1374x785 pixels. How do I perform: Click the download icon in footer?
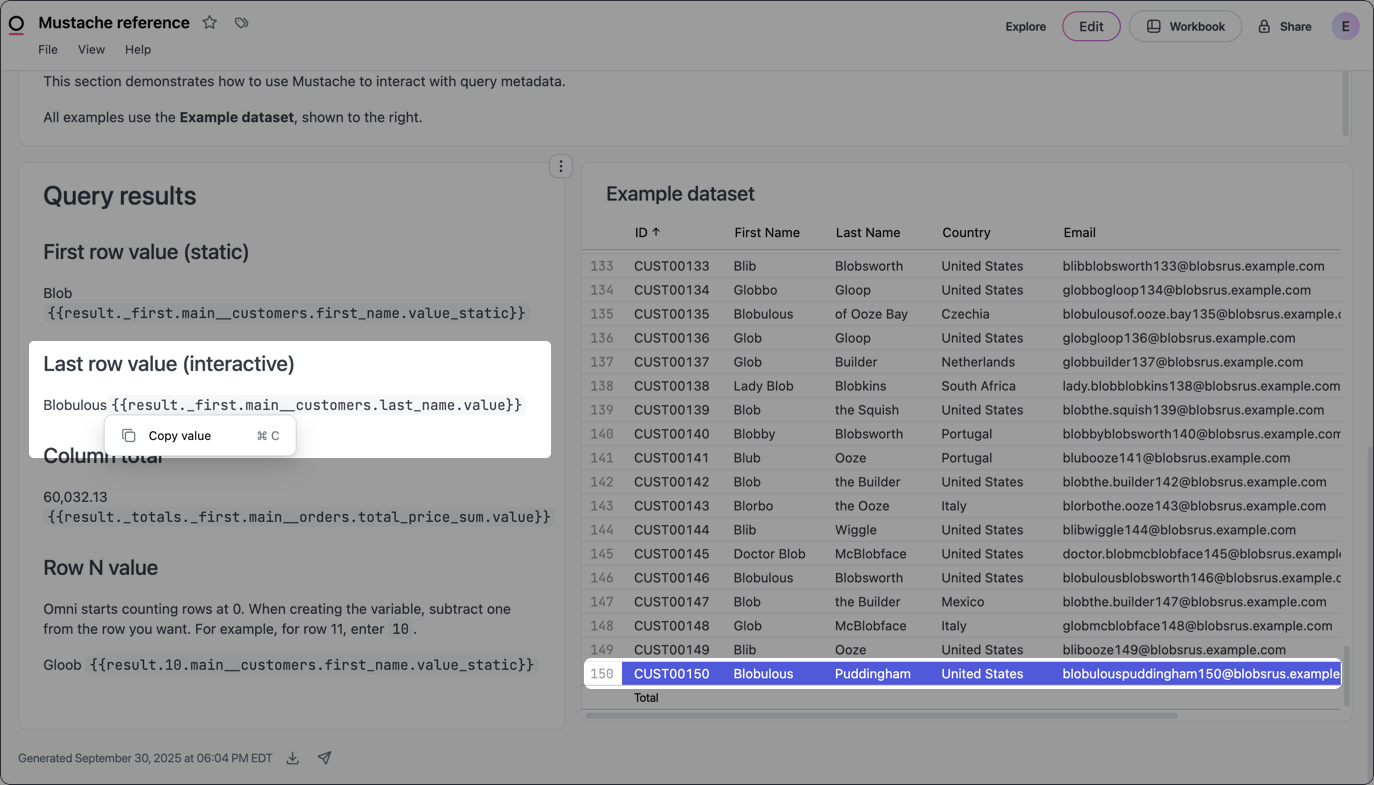coord(293,758)
